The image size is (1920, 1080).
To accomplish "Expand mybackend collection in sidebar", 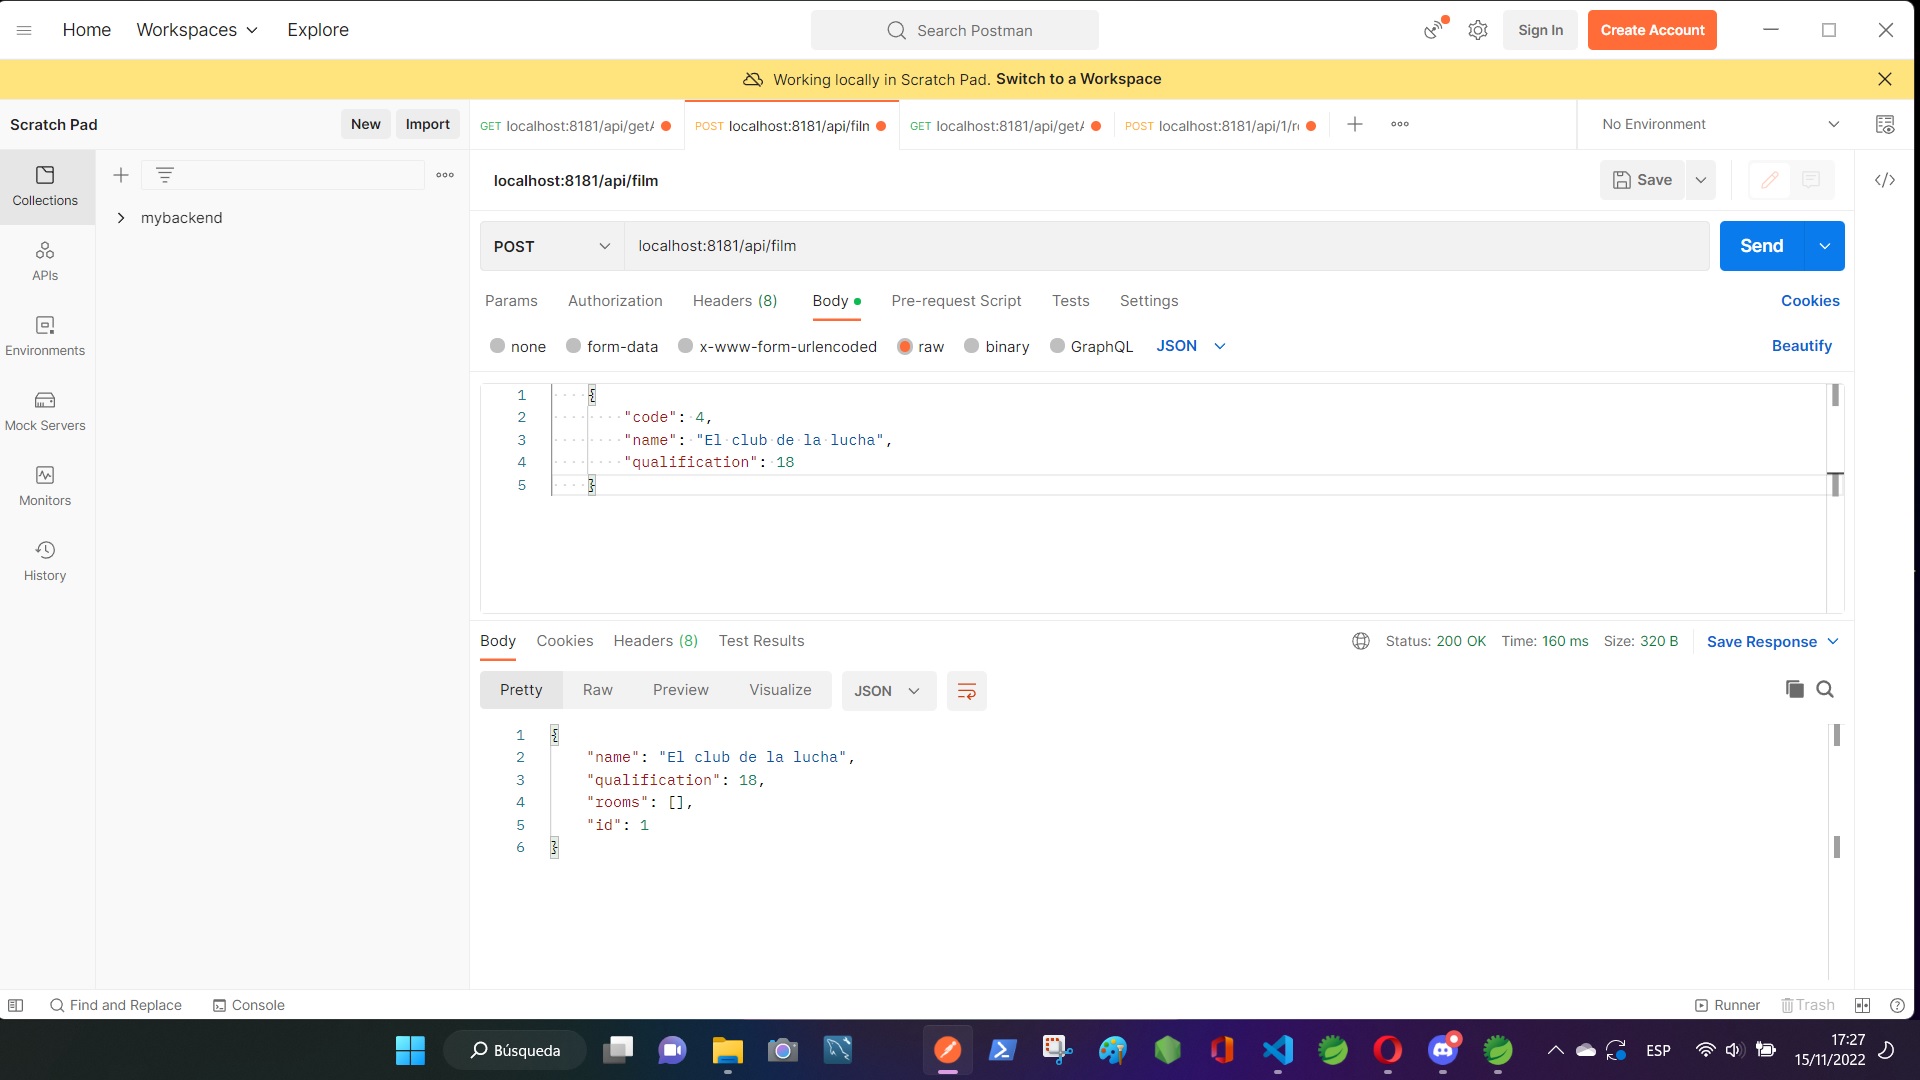I will click(x=121, y=216).
